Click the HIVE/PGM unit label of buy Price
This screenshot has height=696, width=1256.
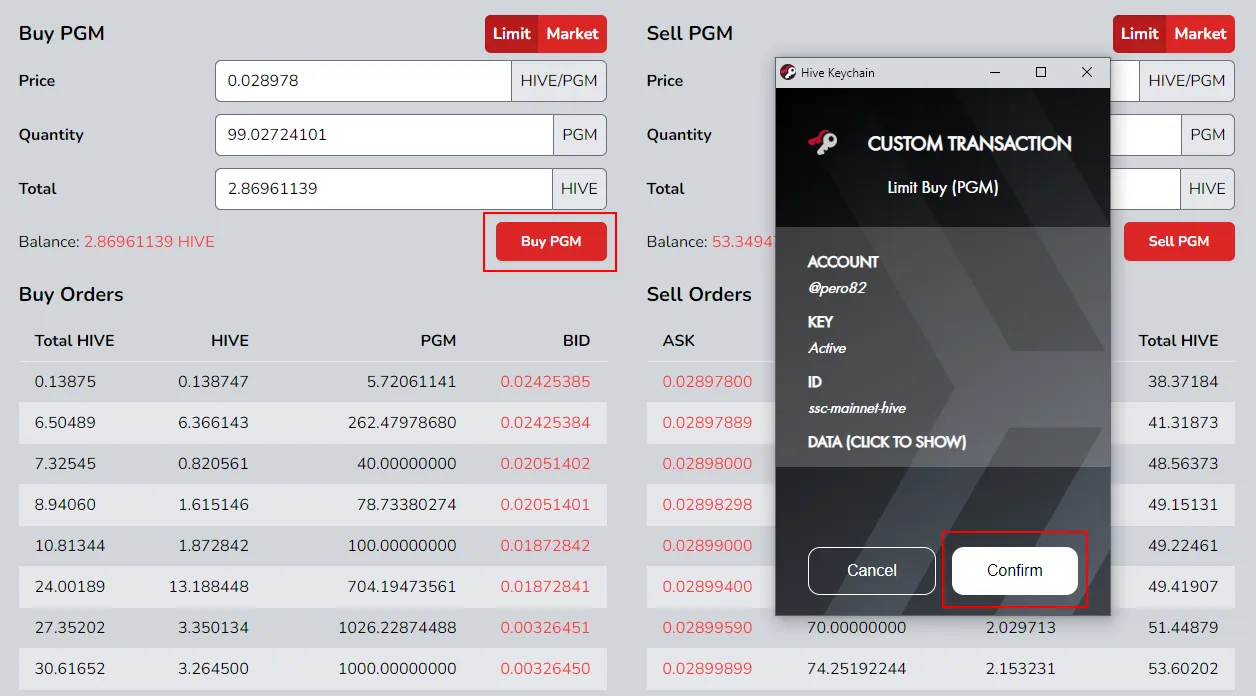(559, 81)
